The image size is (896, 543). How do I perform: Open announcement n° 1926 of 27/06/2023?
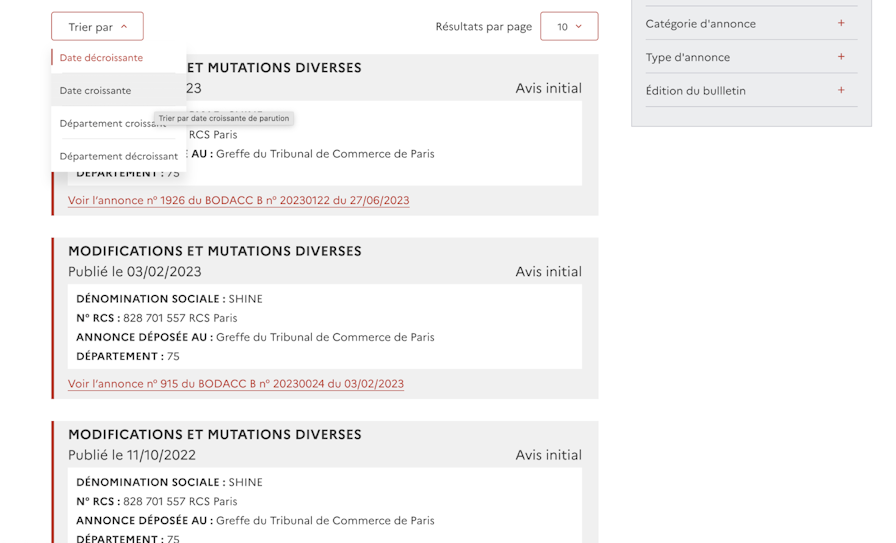pyautogui.click(x=239, y=201)
